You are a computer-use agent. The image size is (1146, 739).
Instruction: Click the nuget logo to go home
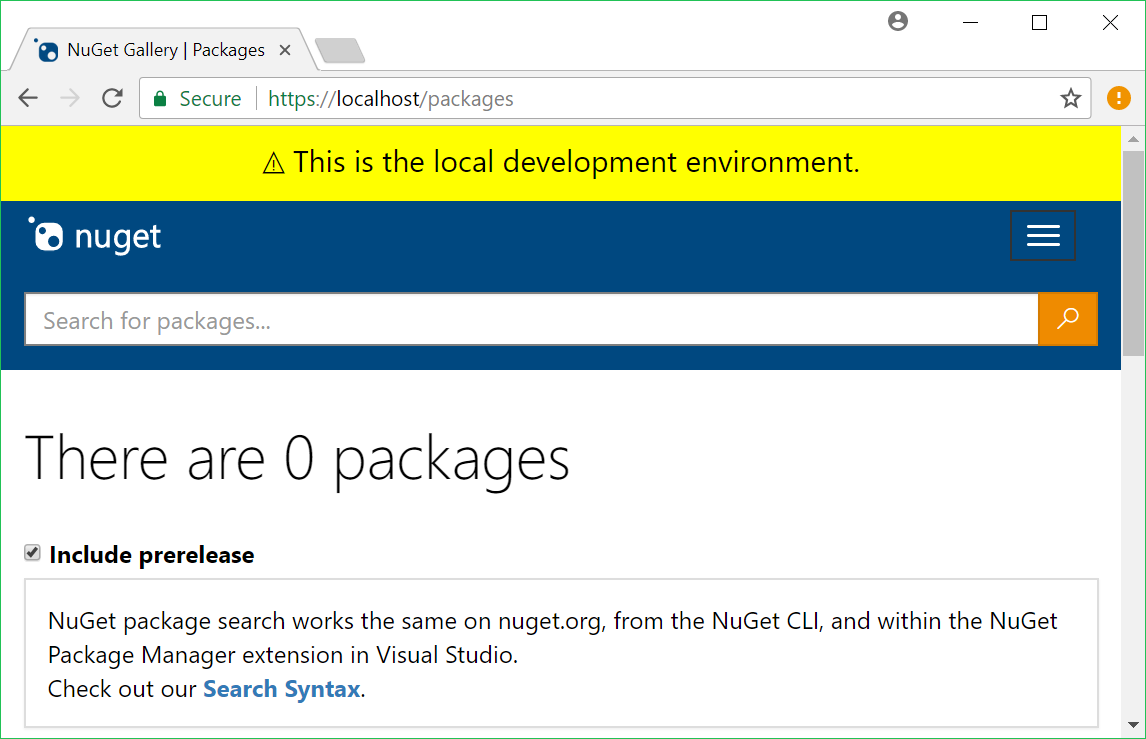coord(94,235)
